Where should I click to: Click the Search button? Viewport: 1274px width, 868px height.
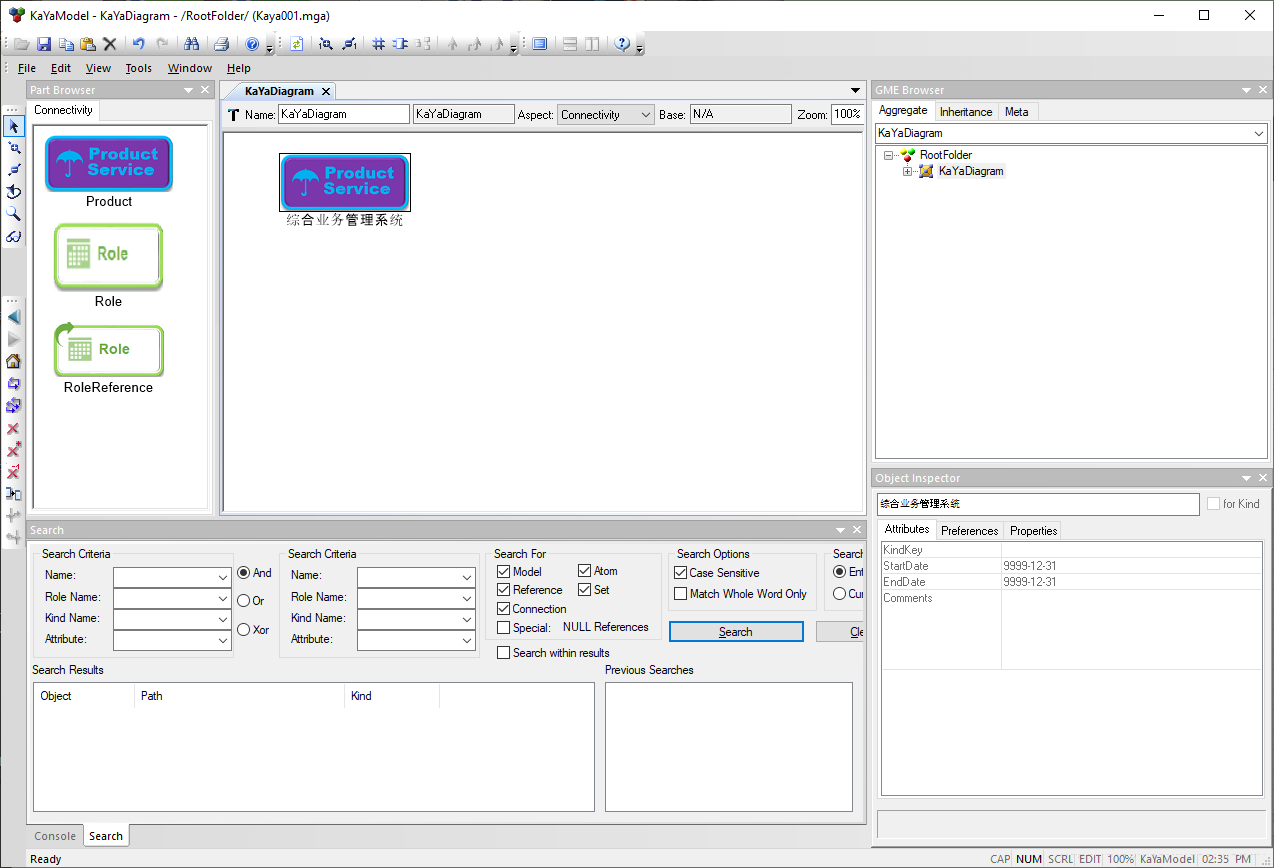735,632
